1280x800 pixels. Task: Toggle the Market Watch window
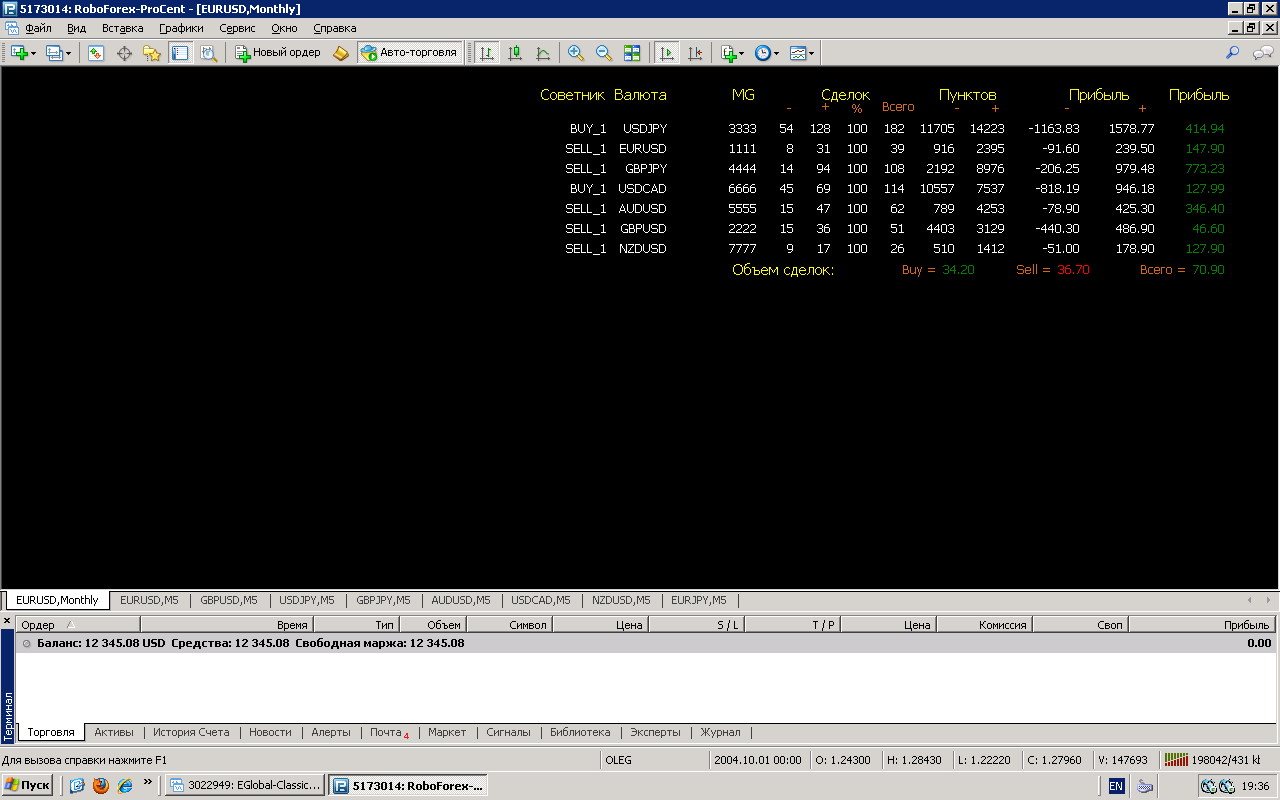coord(96,53)
